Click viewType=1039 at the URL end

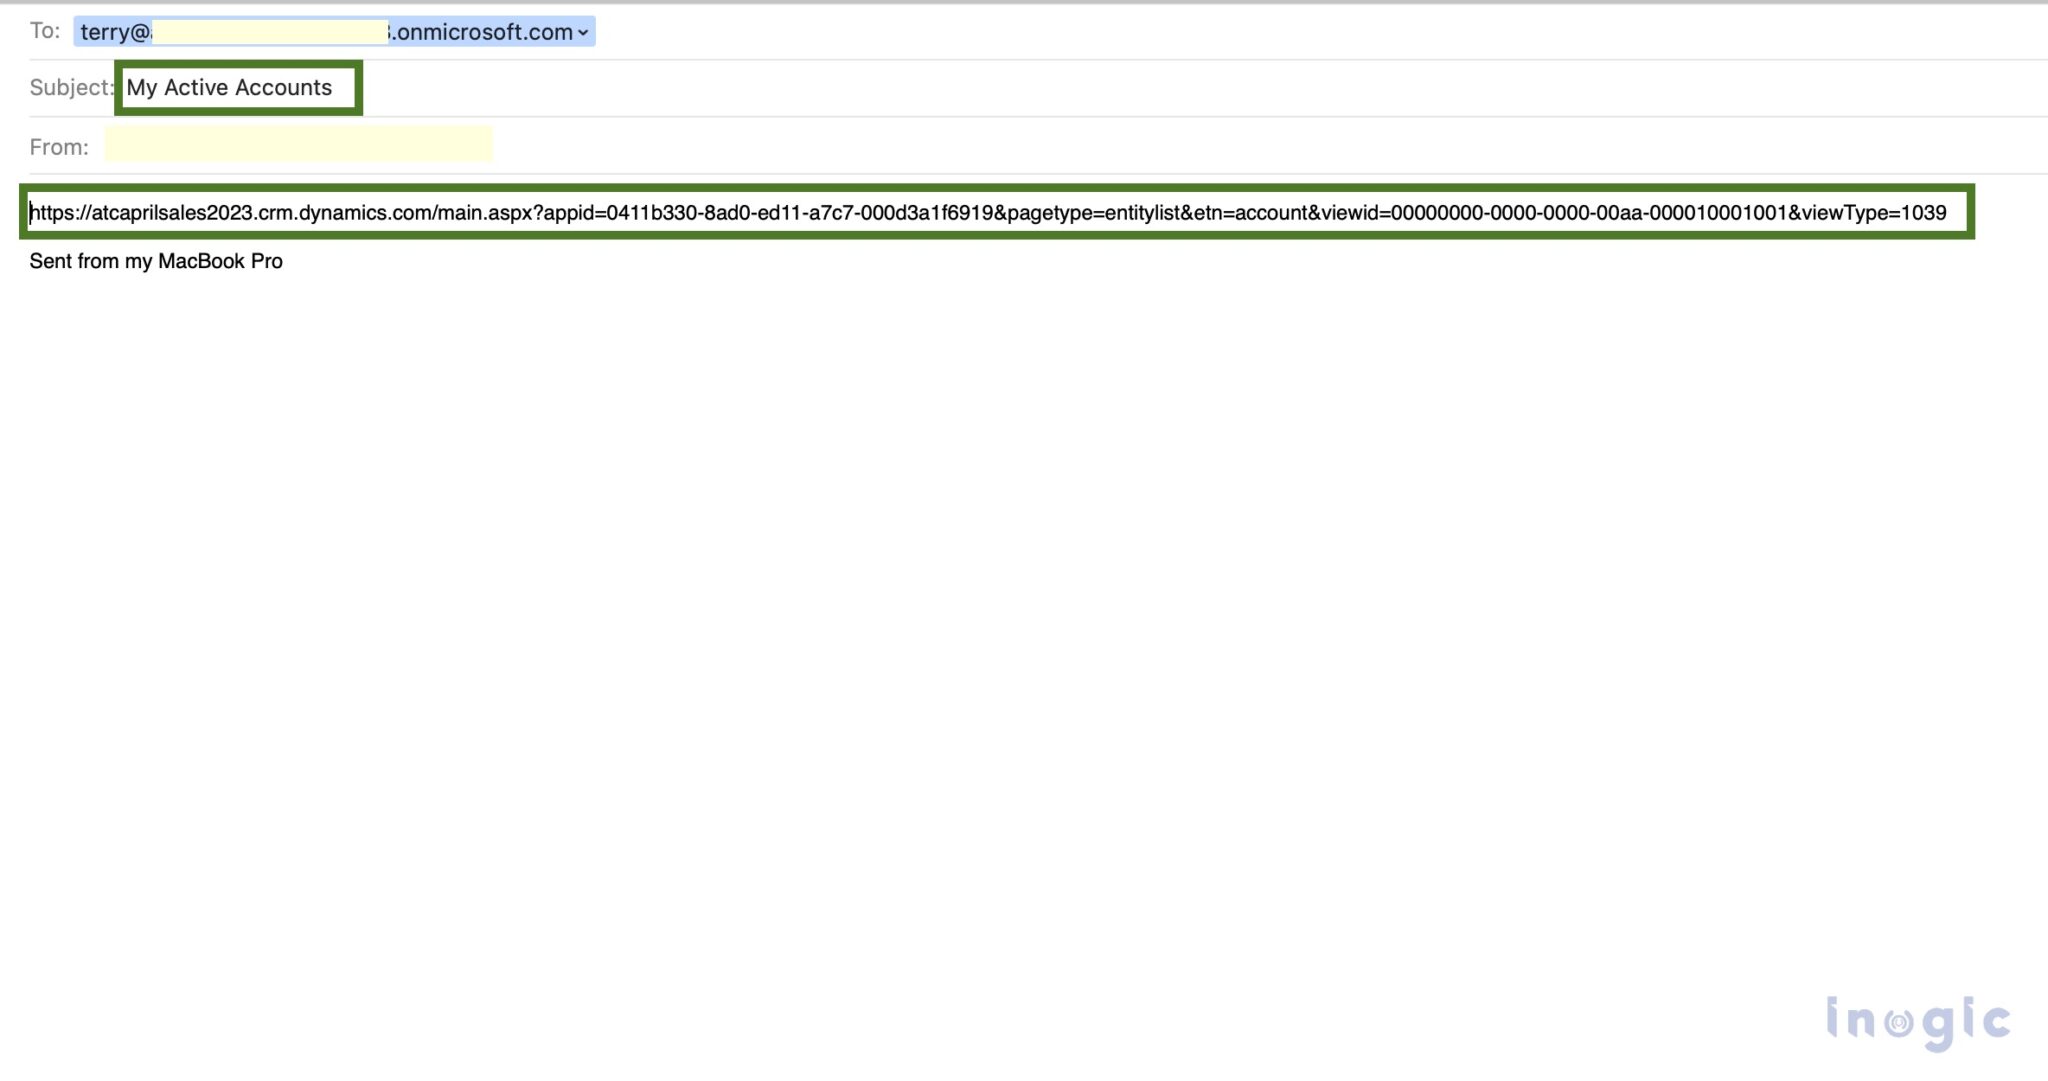pyautogui.click(x=1874, y=212)
